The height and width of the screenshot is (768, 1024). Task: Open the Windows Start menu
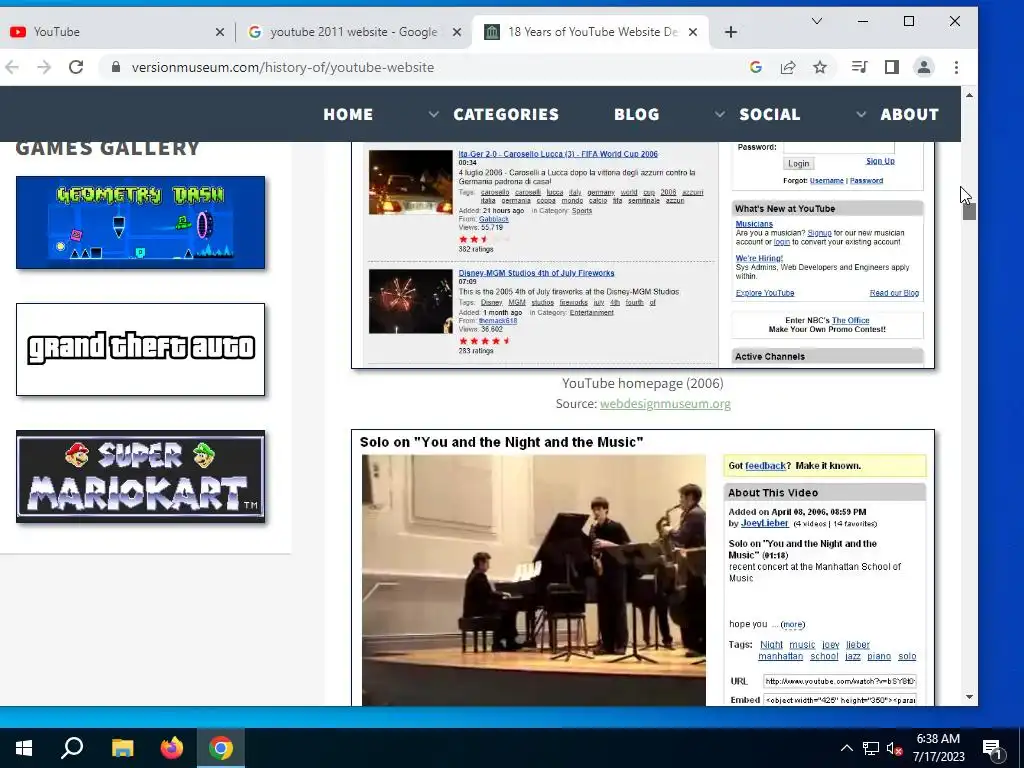pos(24,748)
